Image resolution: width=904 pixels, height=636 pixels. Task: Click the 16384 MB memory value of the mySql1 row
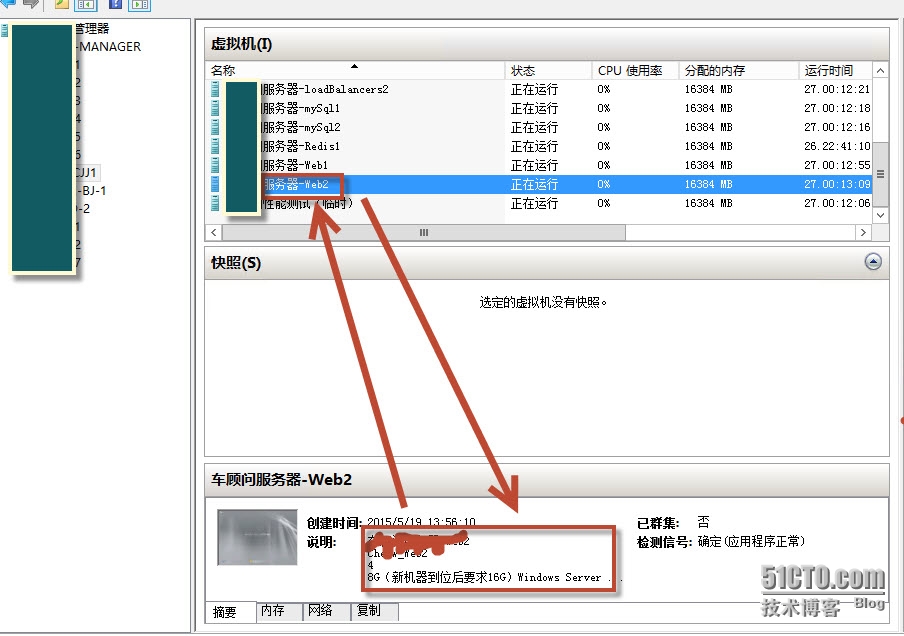(709, 108)
